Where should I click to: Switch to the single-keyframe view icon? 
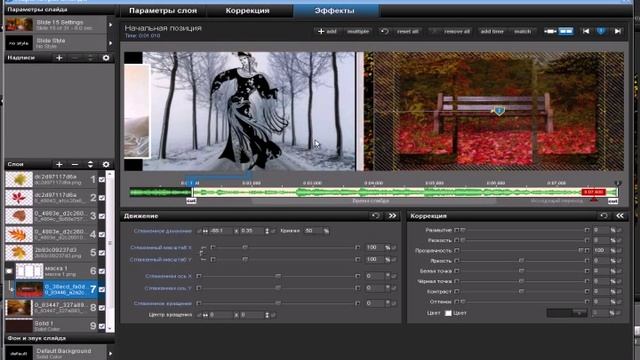coord(550,31)
